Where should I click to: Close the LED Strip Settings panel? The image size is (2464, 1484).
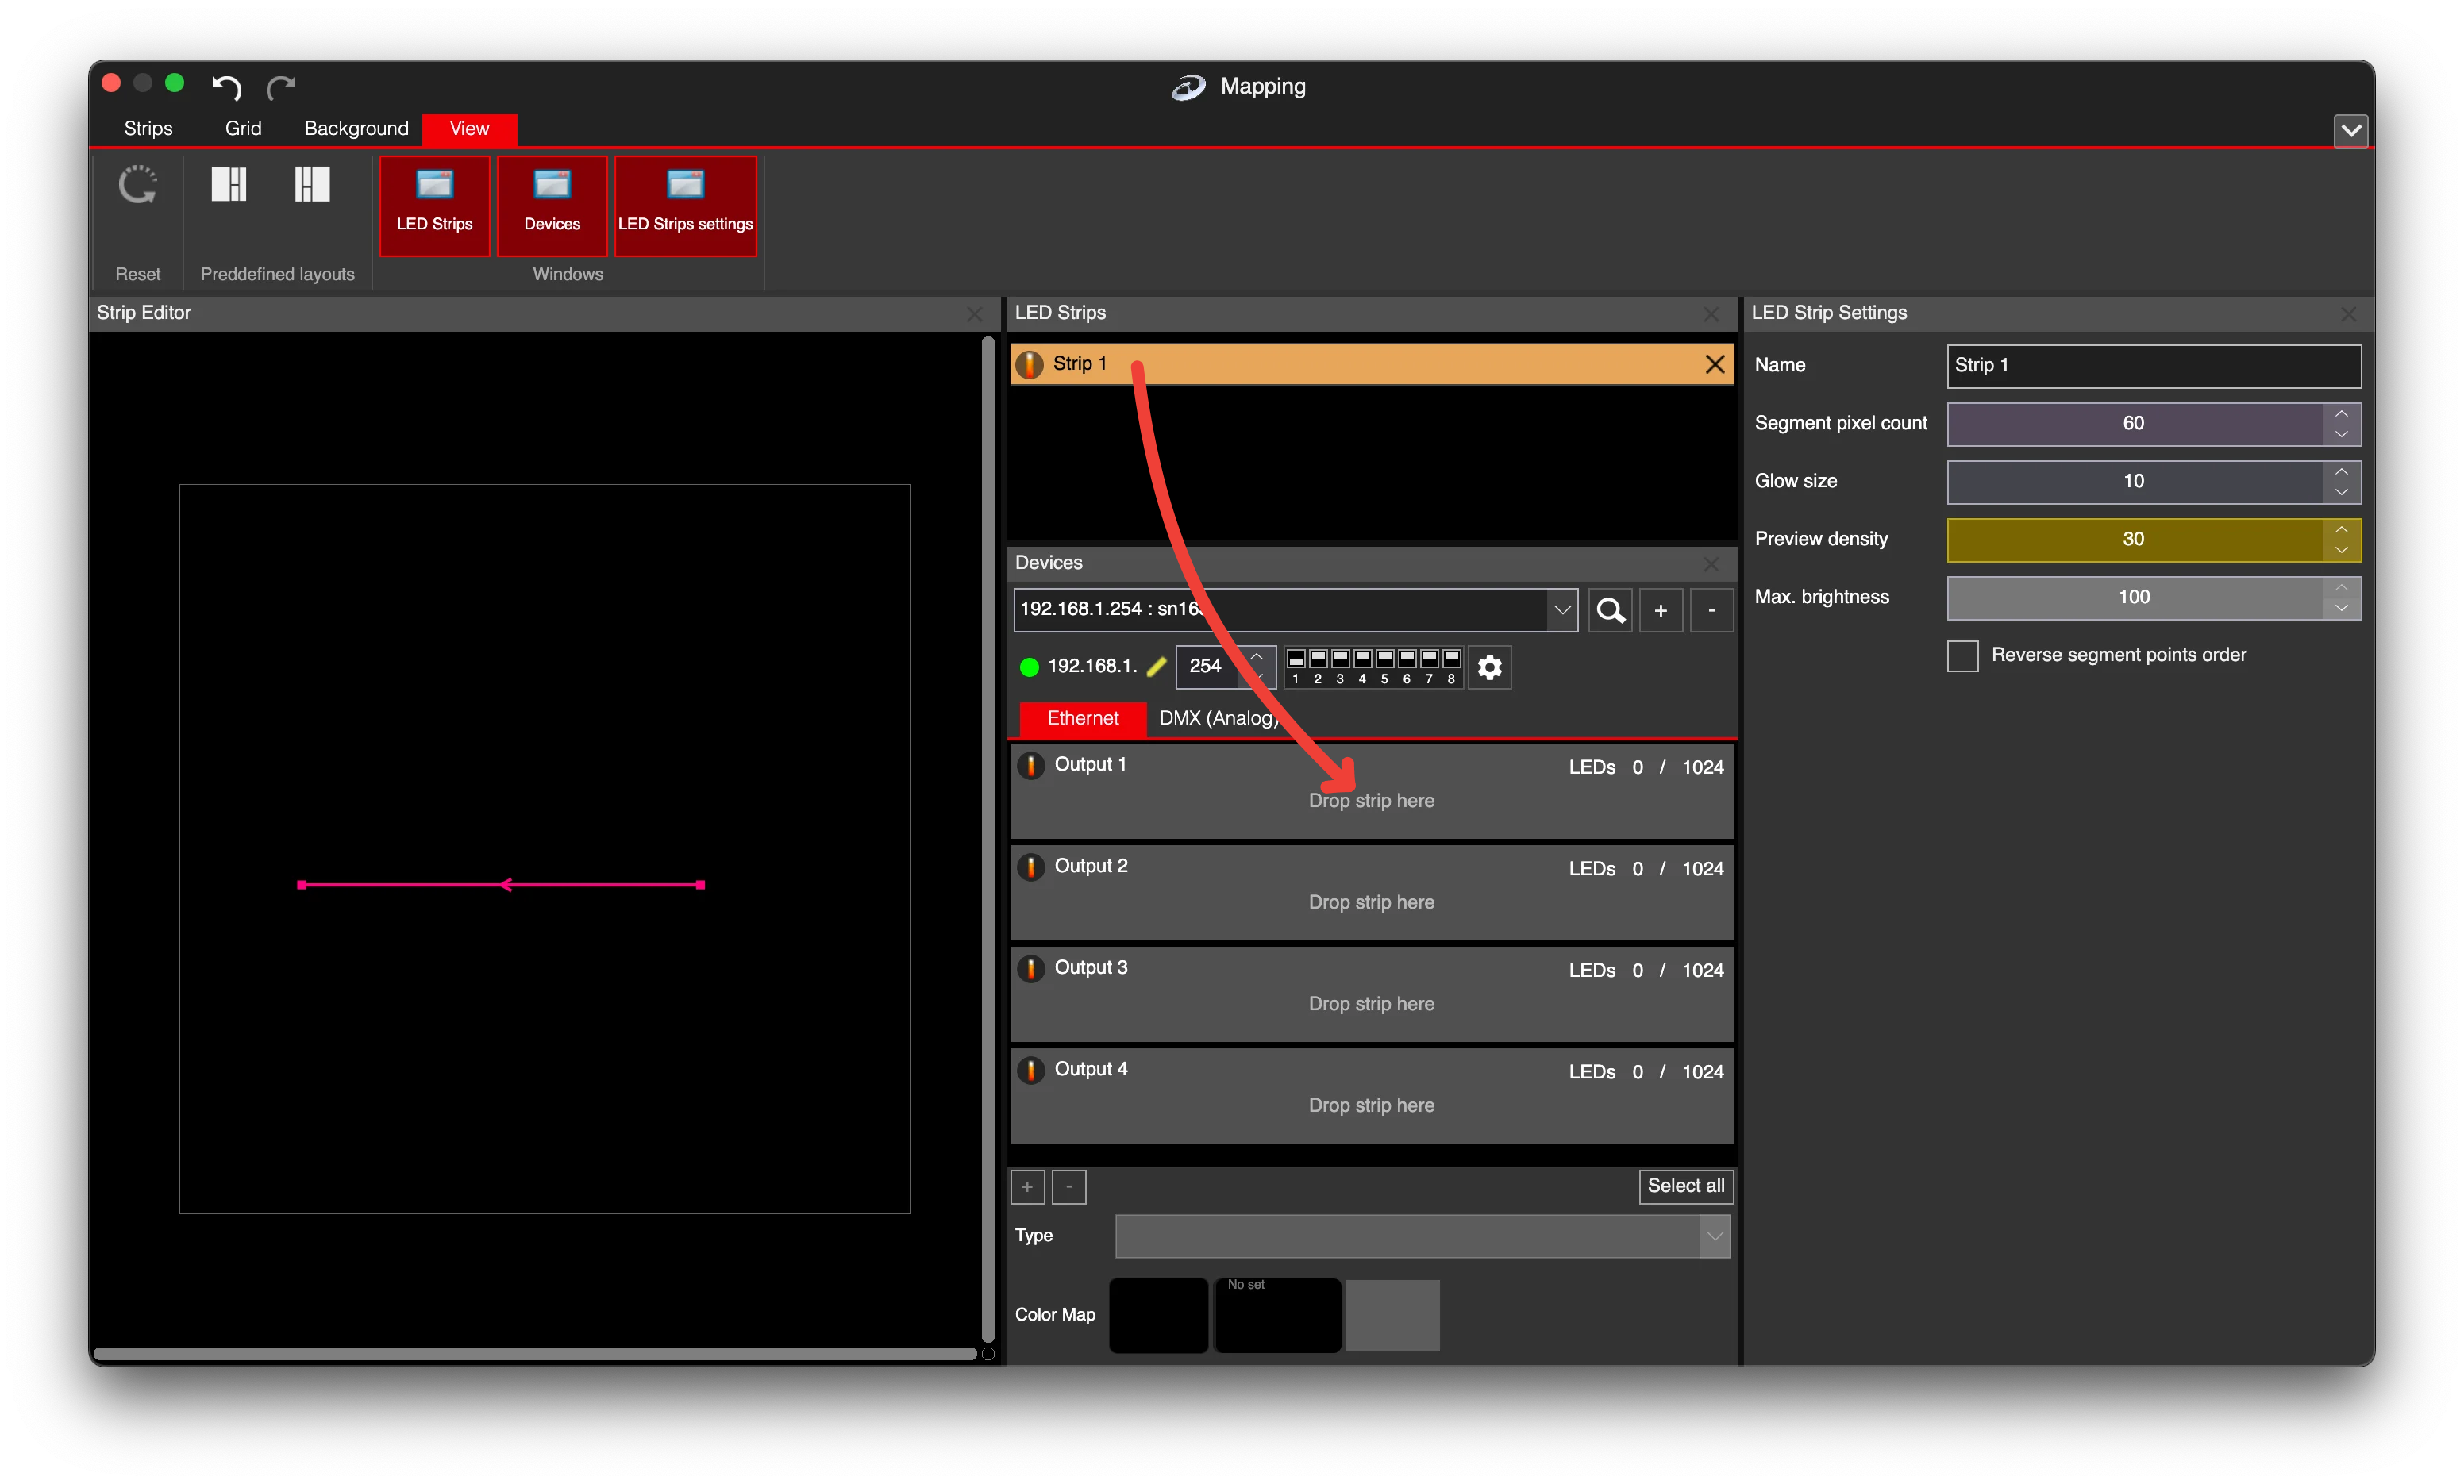coord(2348,314)
